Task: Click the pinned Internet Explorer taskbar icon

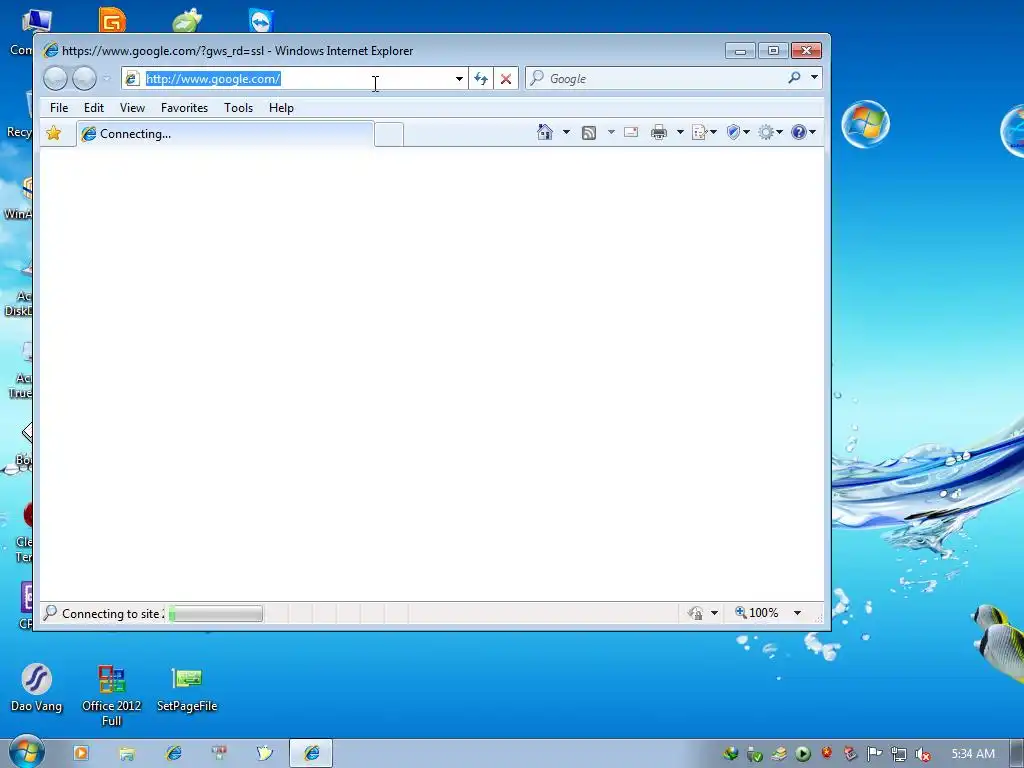Action: tap(174, 753)
